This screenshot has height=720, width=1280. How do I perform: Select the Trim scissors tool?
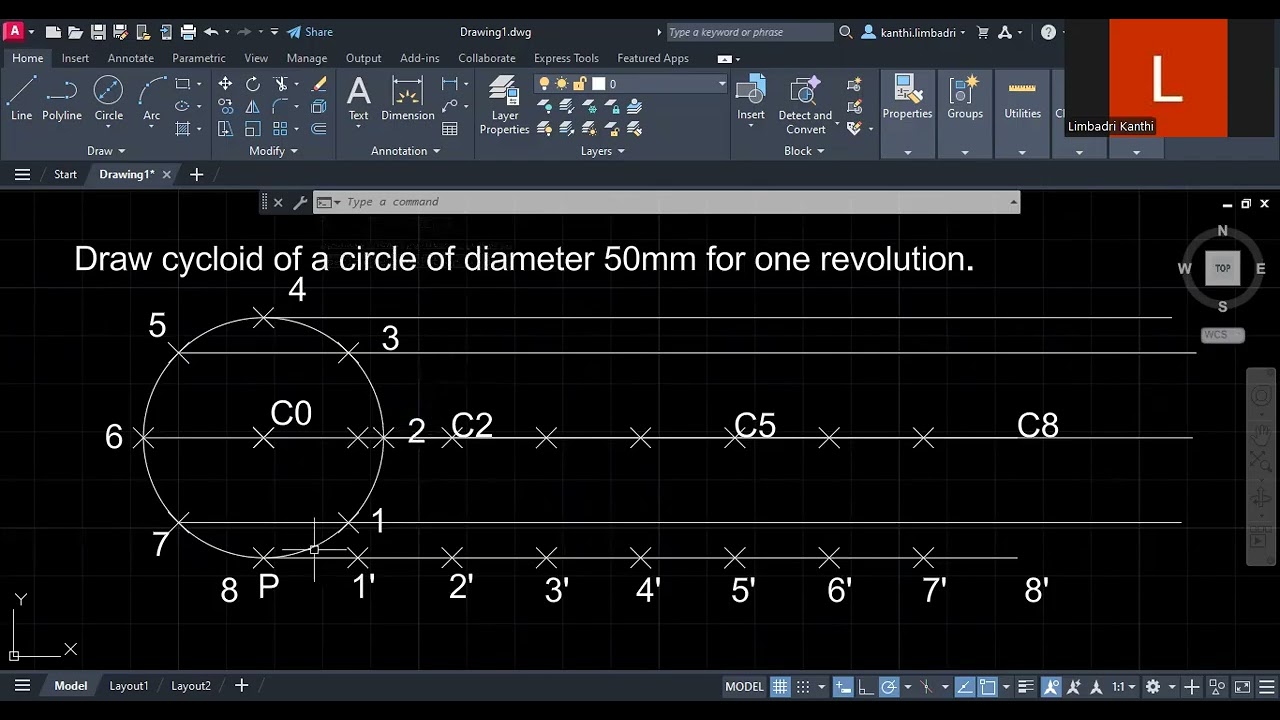coord(281,84)
